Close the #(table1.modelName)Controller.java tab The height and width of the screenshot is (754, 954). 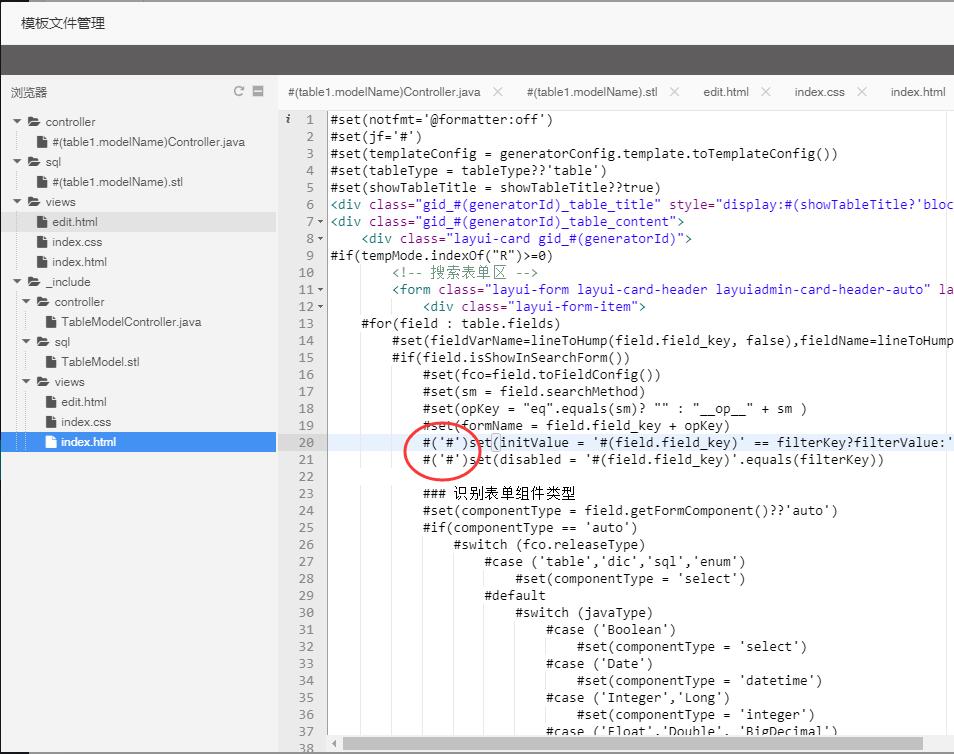[x=498, y=91]
